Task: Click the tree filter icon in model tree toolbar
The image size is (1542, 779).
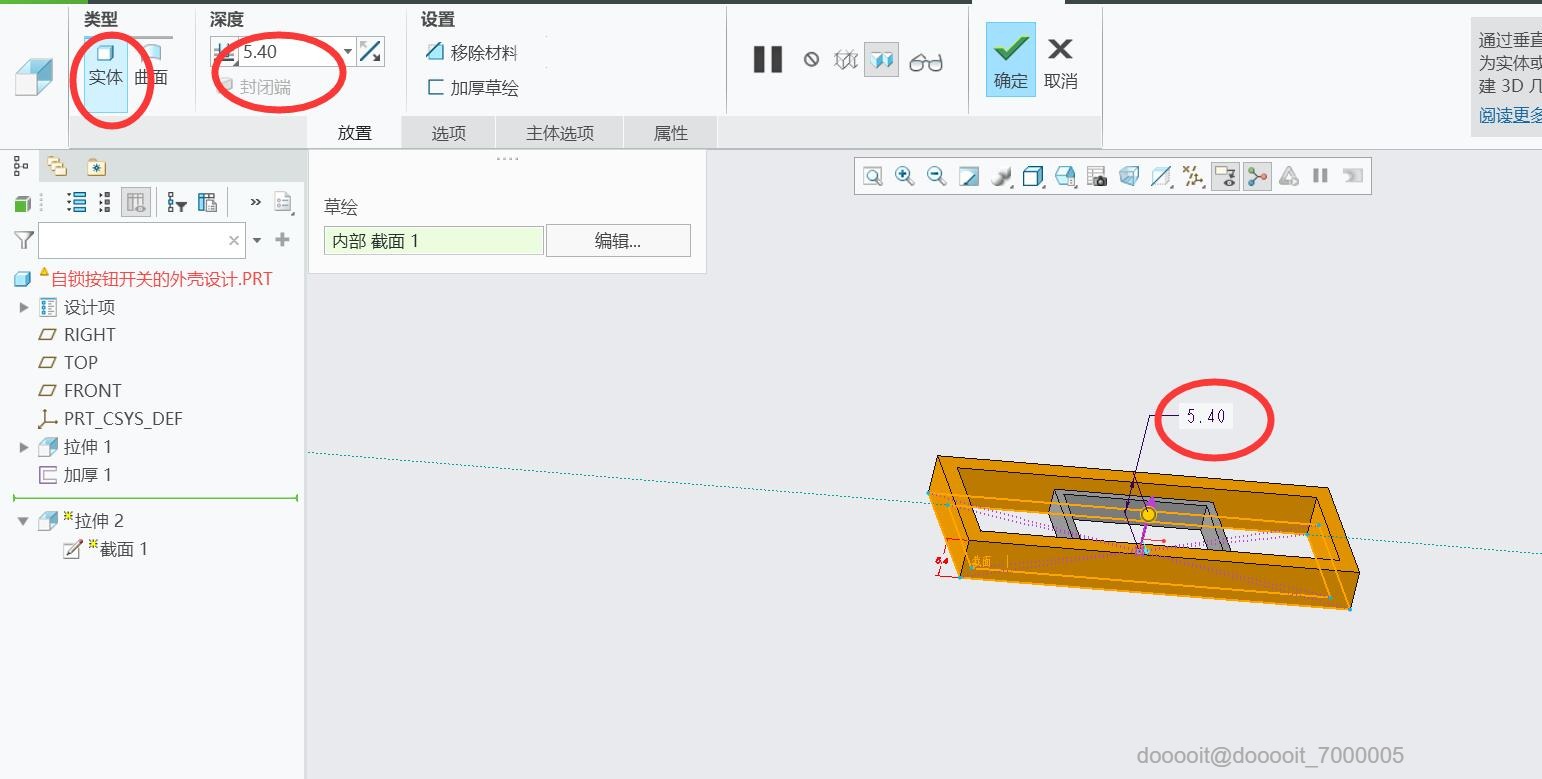Action: point(177,204)
